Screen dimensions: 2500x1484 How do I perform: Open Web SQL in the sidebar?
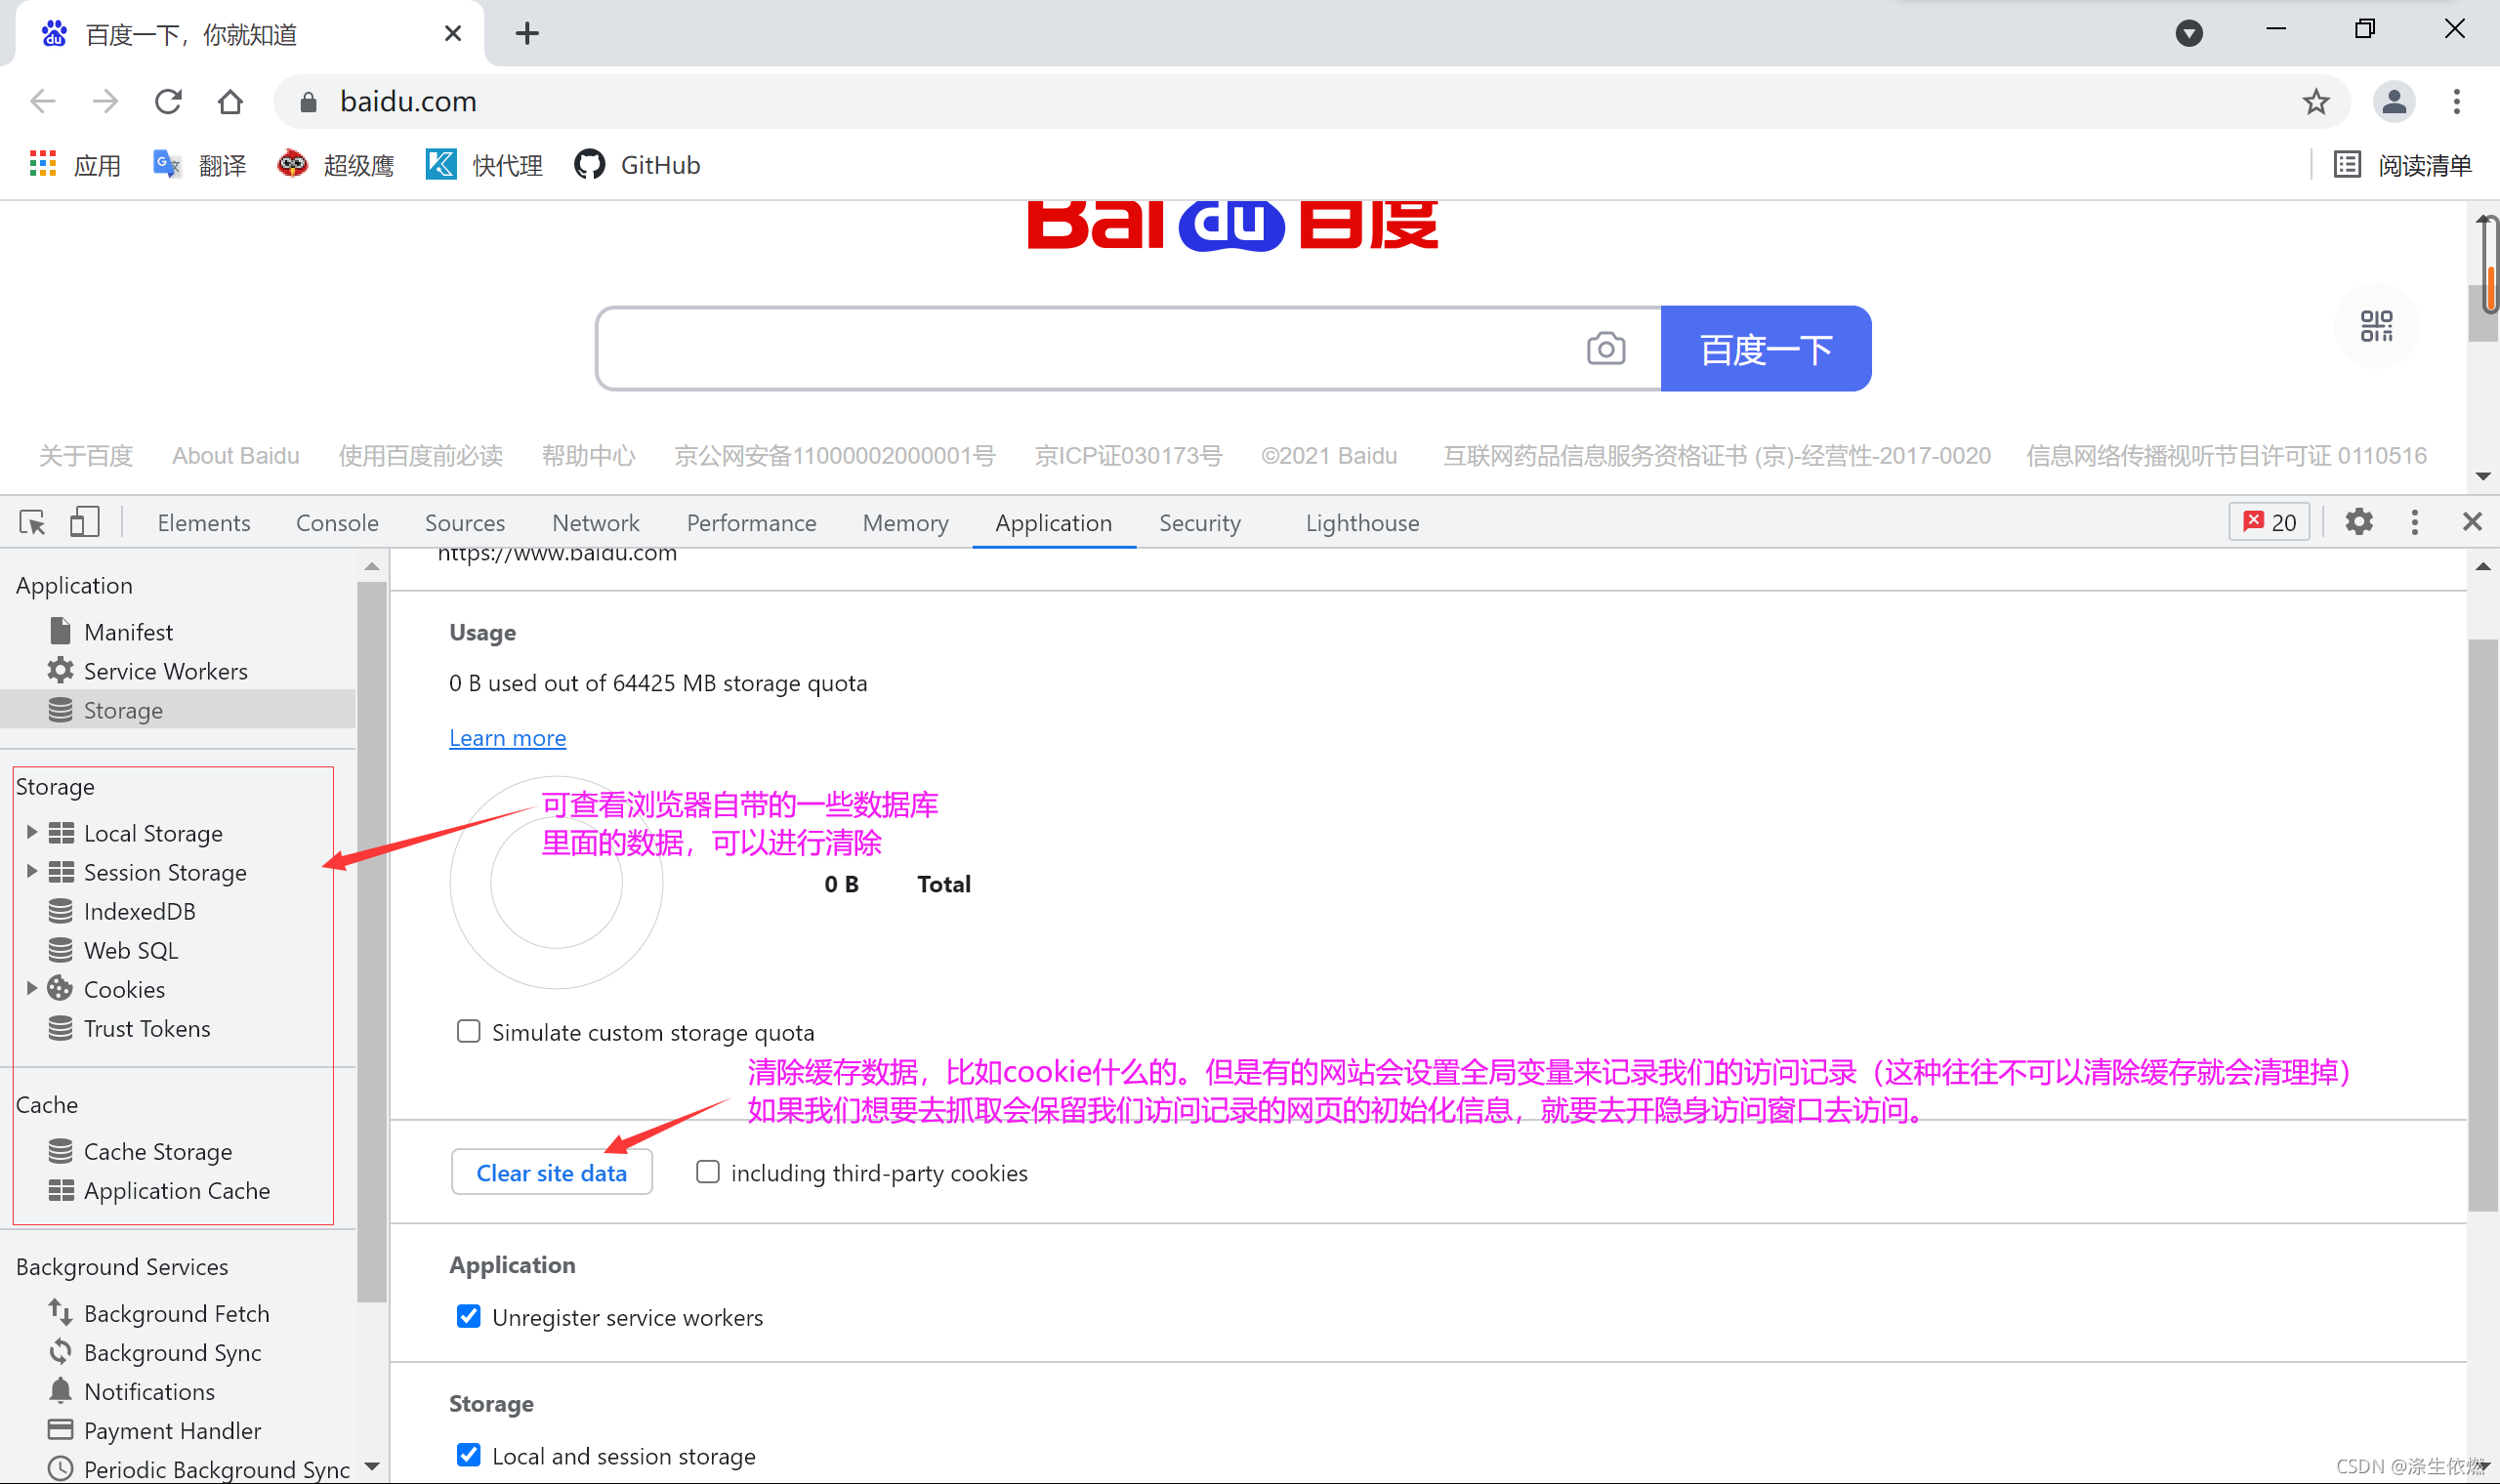131,950
